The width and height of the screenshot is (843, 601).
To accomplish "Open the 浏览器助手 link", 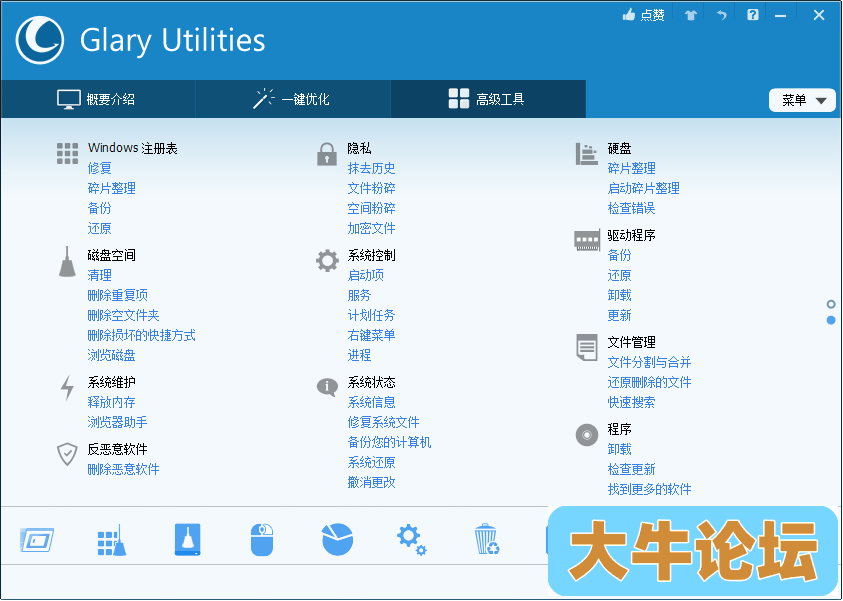I will pyautogui.click(x=117, y=422).
